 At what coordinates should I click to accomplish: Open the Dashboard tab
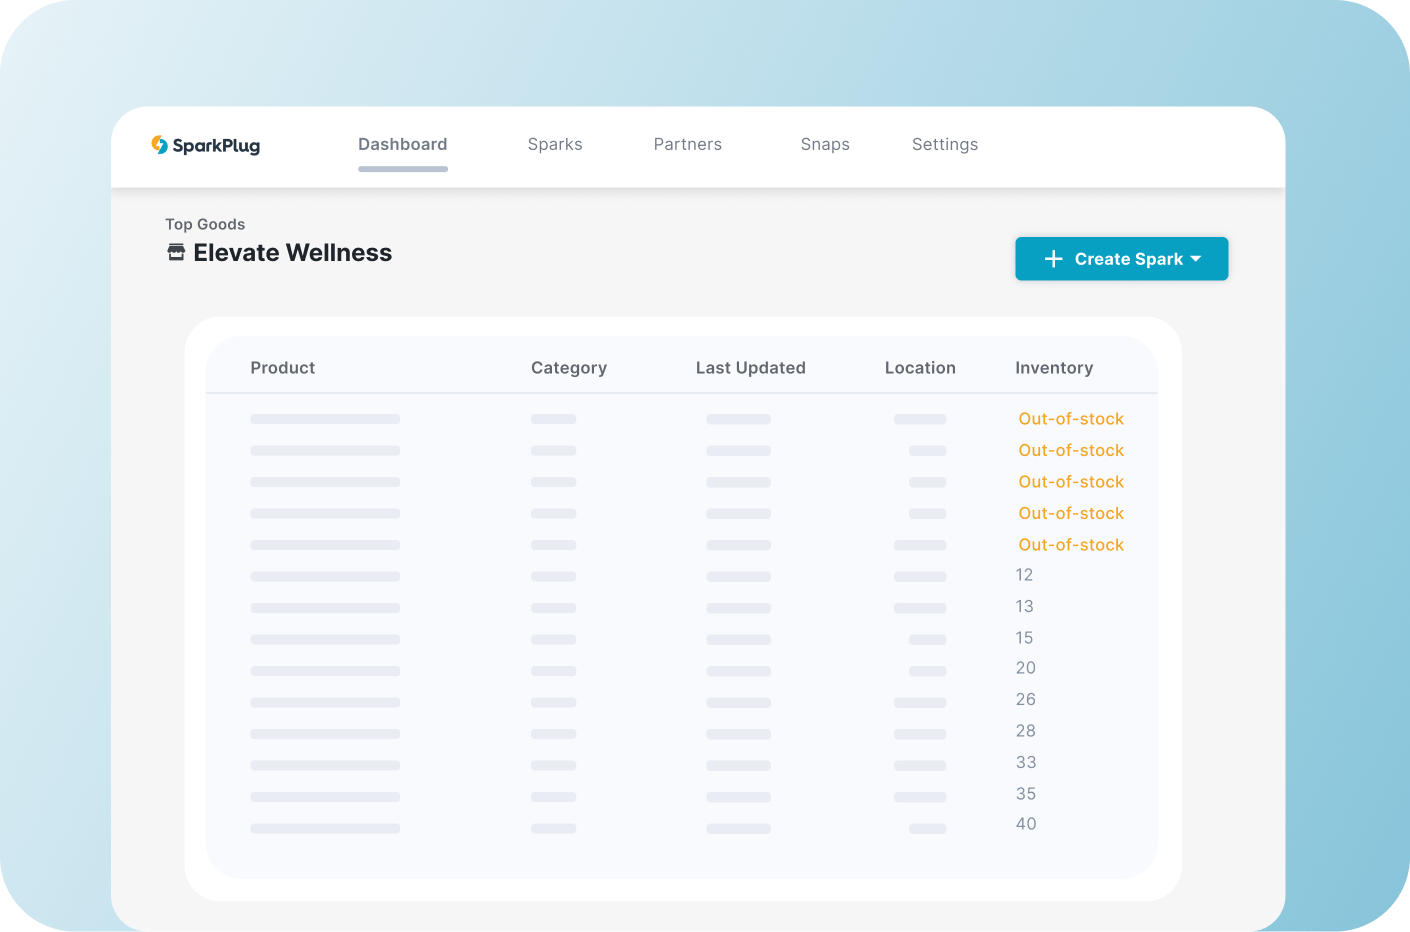tap(403, 144)
